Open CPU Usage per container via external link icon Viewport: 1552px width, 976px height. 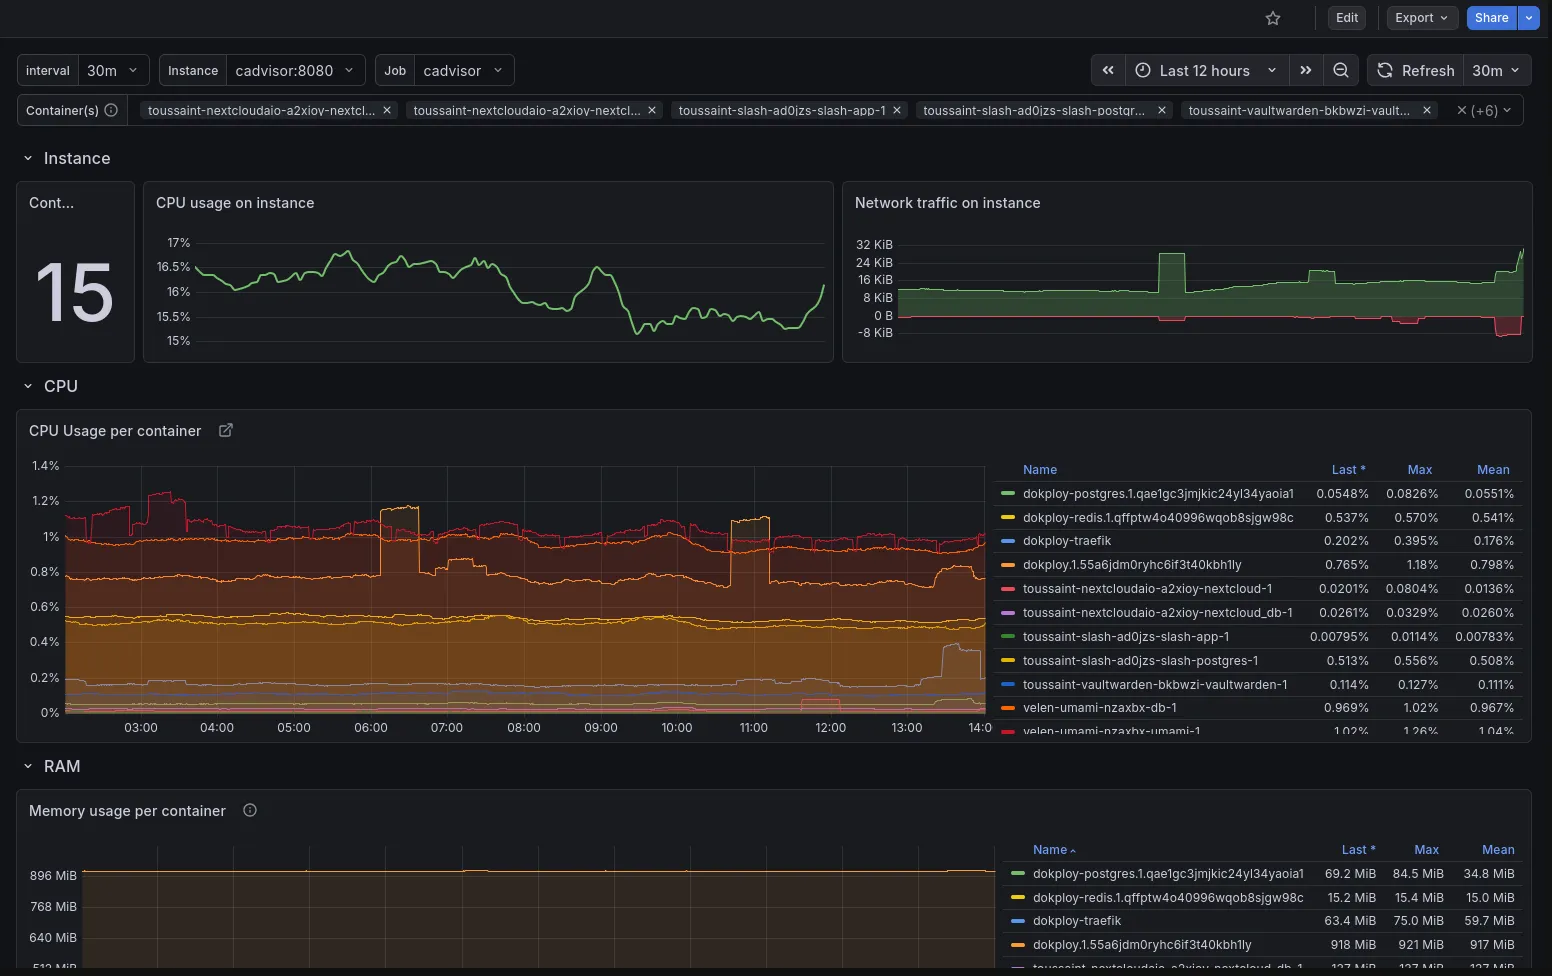pyautogui.click(x=225, y=430)
